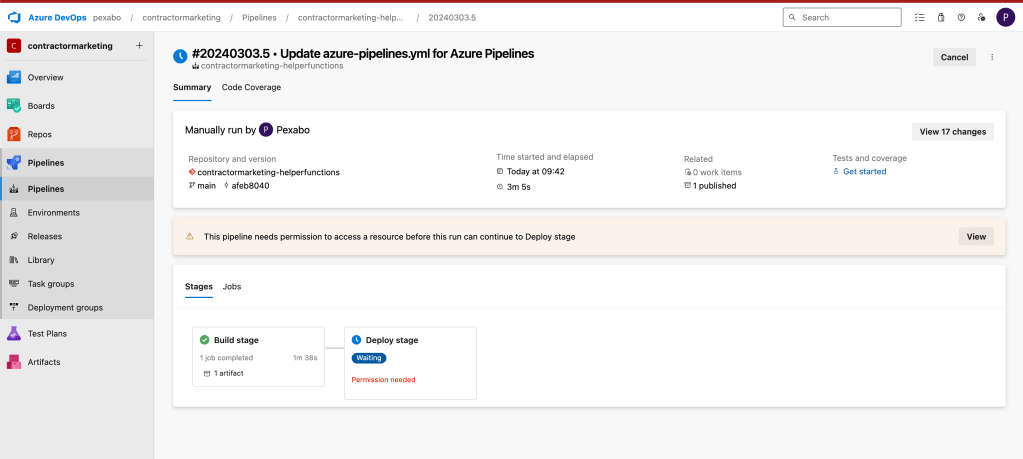Viewport: 1023px width, 459px height.
Task: Open the Pipelines breadcrumb link
Action: click(x=259, y=18)
